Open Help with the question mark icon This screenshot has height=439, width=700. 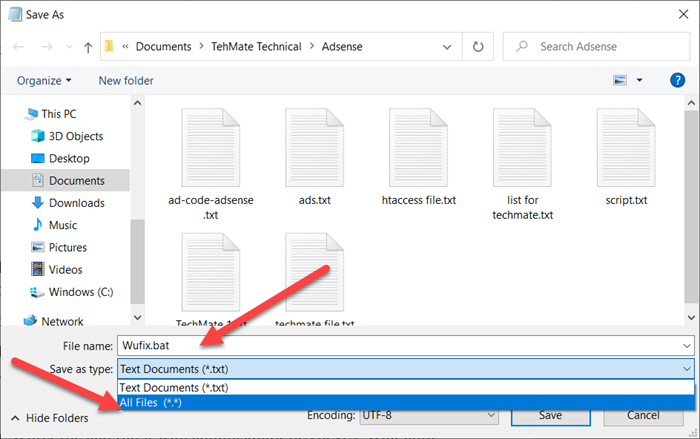pos(677,80)
